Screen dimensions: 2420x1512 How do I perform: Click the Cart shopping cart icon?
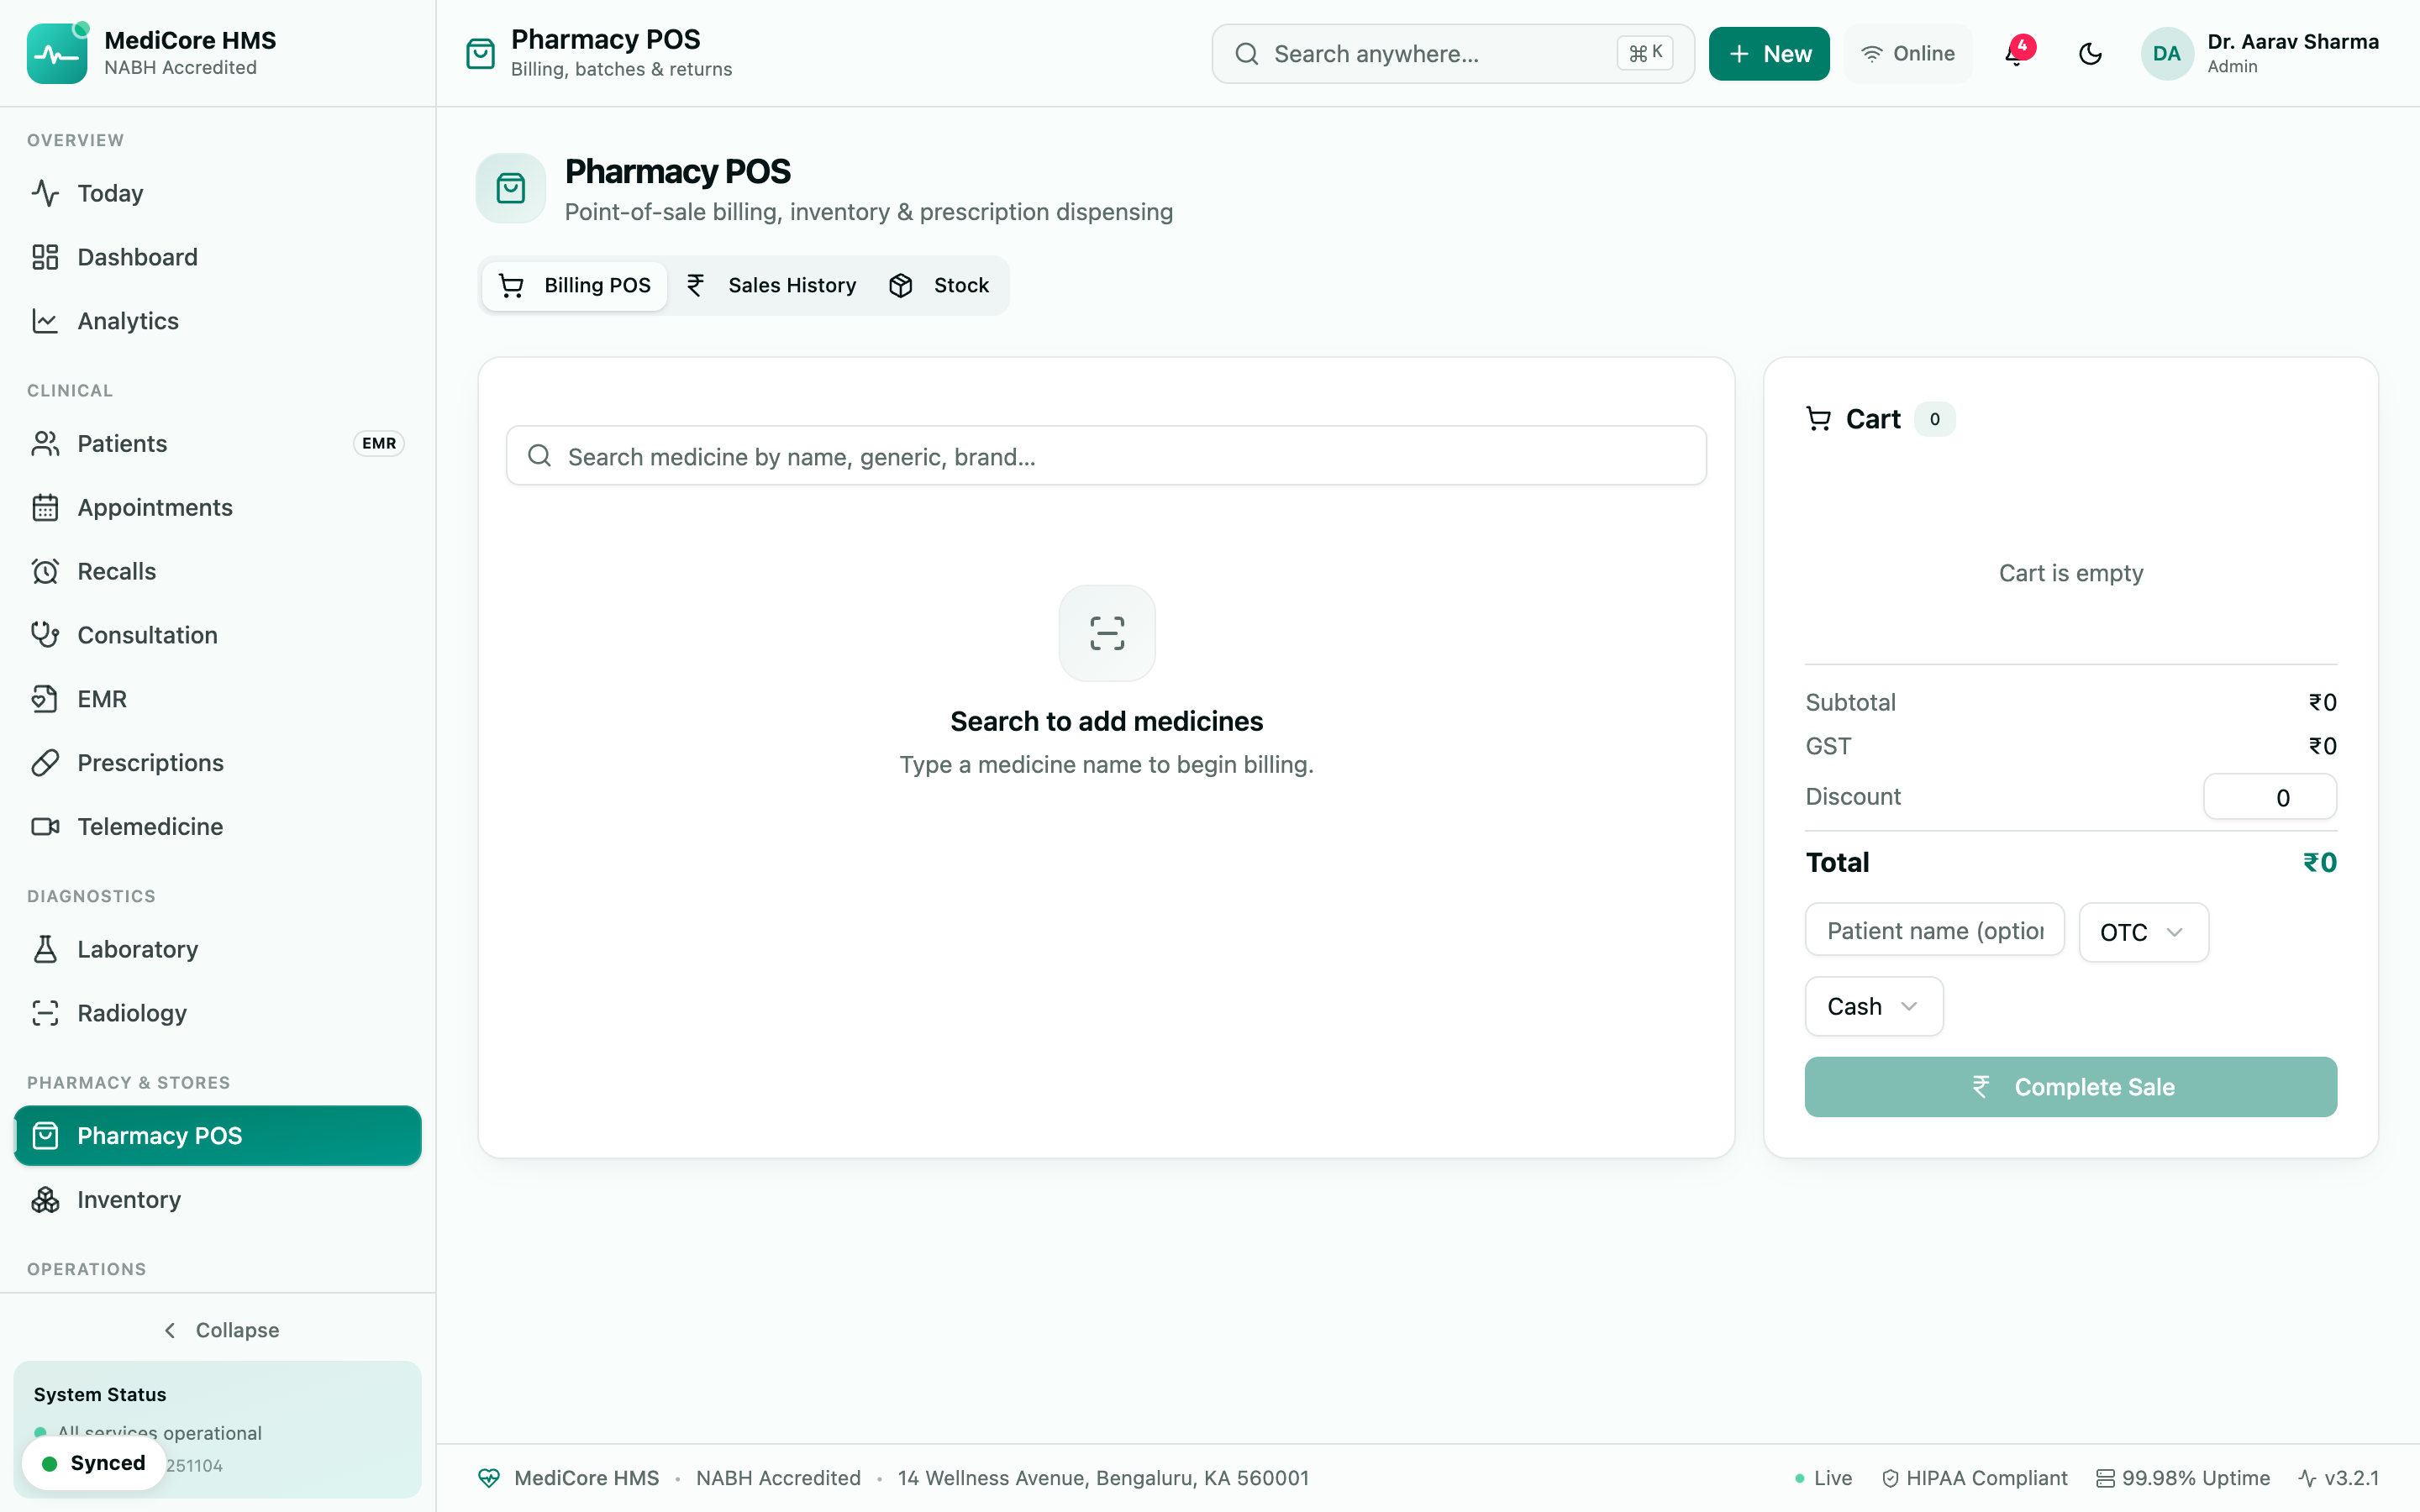point(1818,419)
